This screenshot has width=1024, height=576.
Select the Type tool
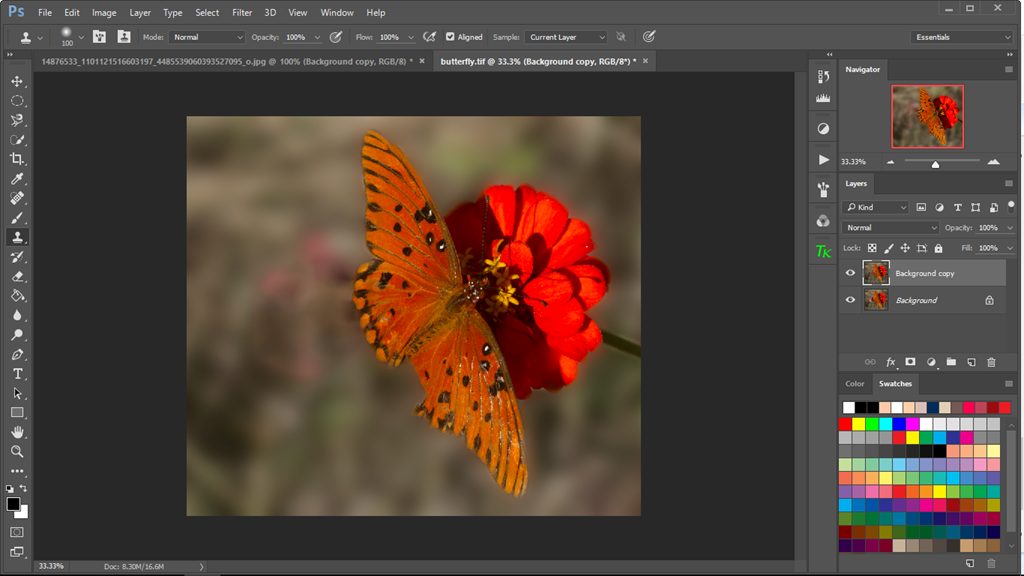(17, 374)
